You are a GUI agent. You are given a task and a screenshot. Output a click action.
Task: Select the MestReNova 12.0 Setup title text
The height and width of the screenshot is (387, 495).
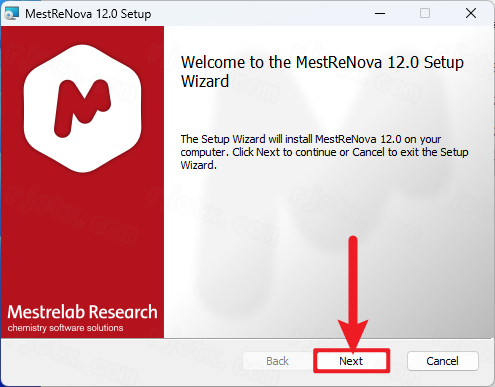click(x=88, y=14)
